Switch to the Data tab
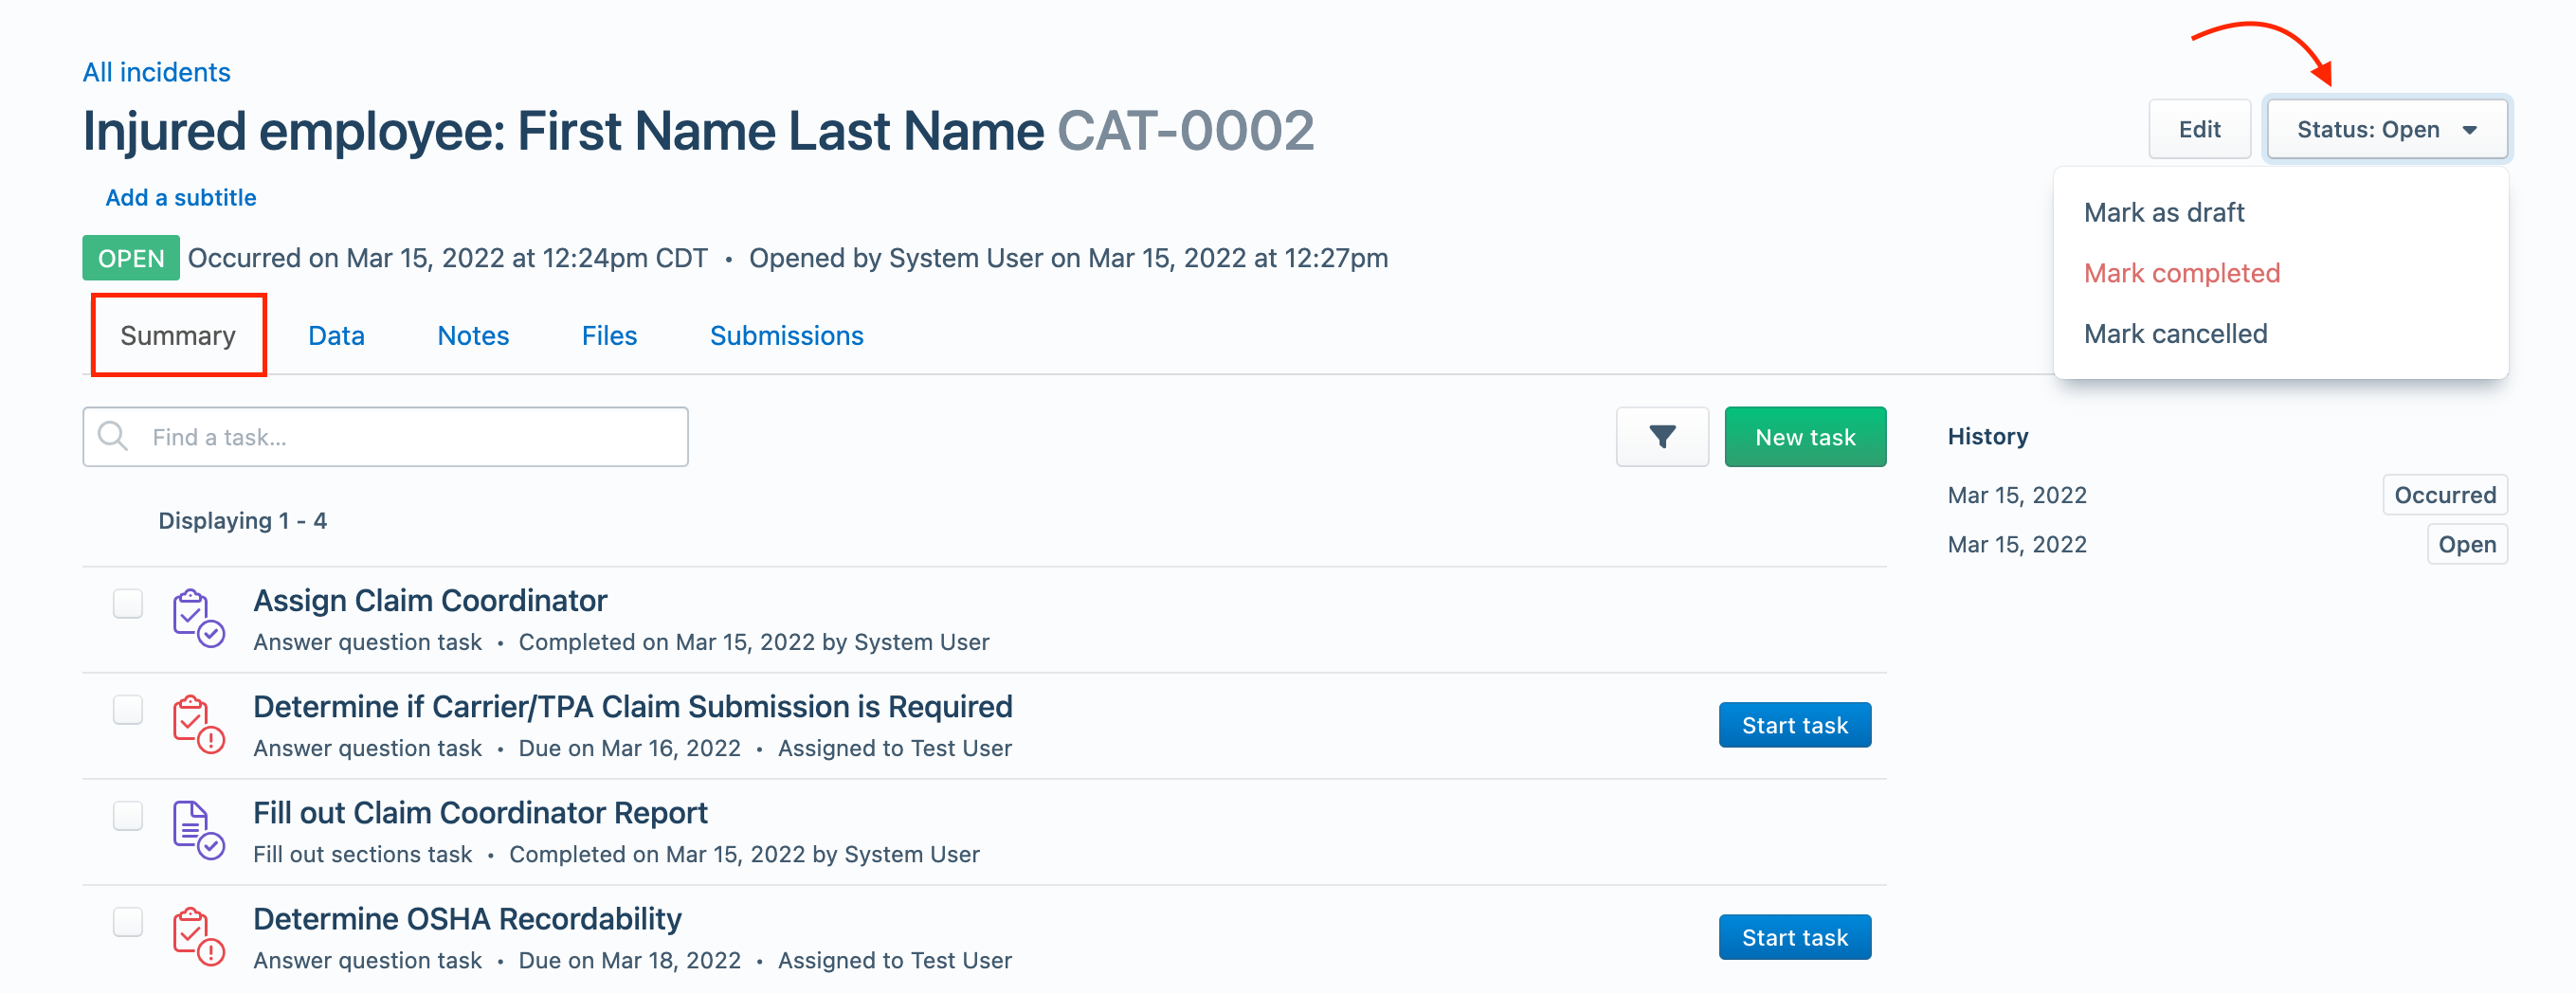Viewport: 2576px width, 993px height. click(x=336, y=335)
